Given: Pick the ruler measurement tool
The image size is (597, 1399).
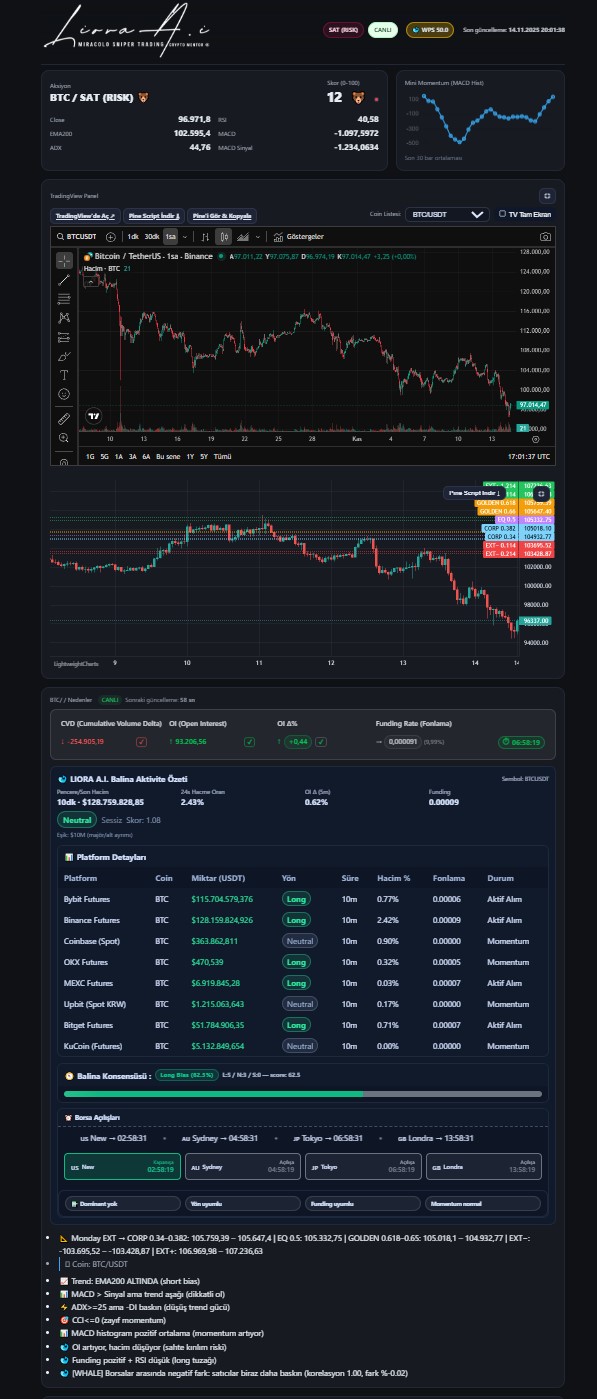Looking at the screenshot, I should (x=64, y=418).
